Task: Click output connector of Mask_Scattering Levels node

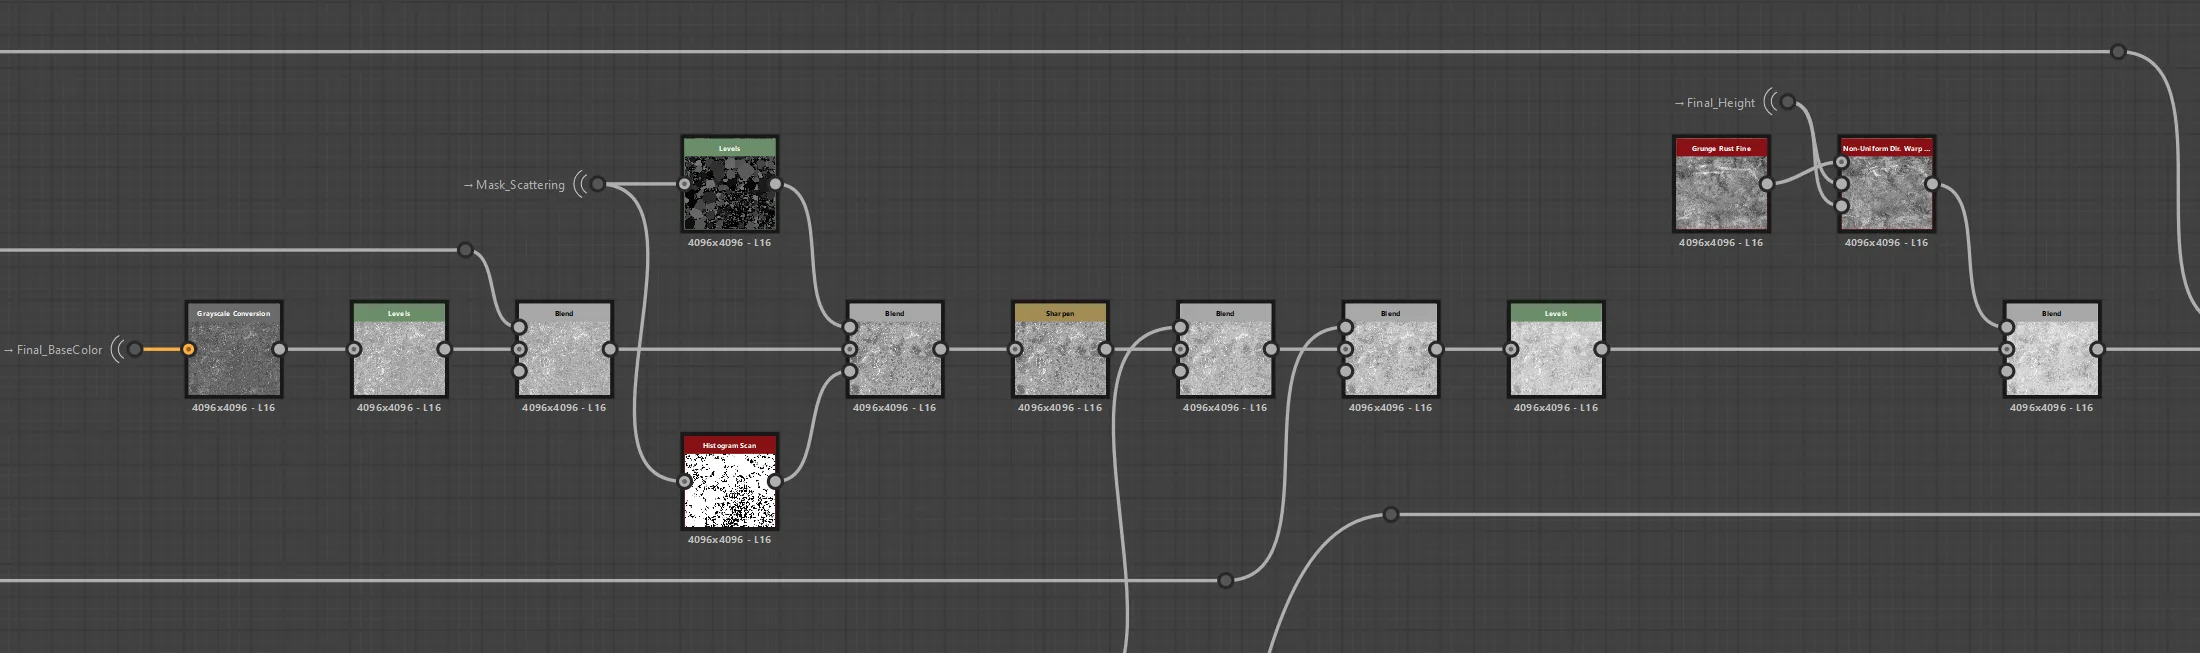Action: click(x=775, y=184)
